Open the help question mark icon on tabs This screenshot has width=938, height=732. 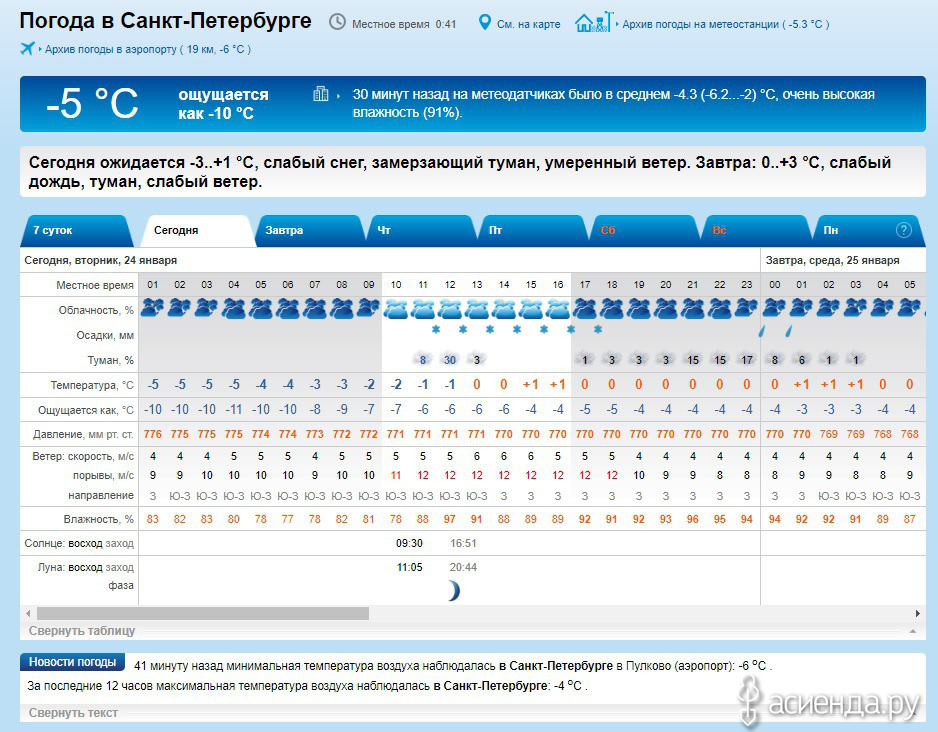pos(903,230)
